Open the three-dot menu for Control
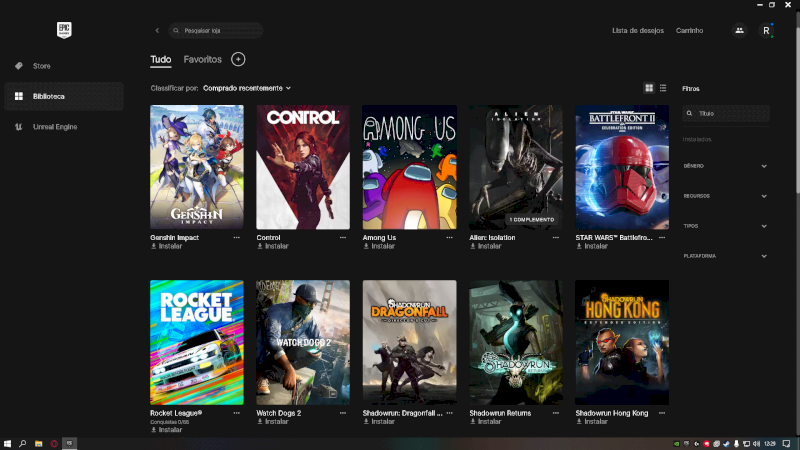This screenshot has width=800, height=450. (x=342, y=238)
